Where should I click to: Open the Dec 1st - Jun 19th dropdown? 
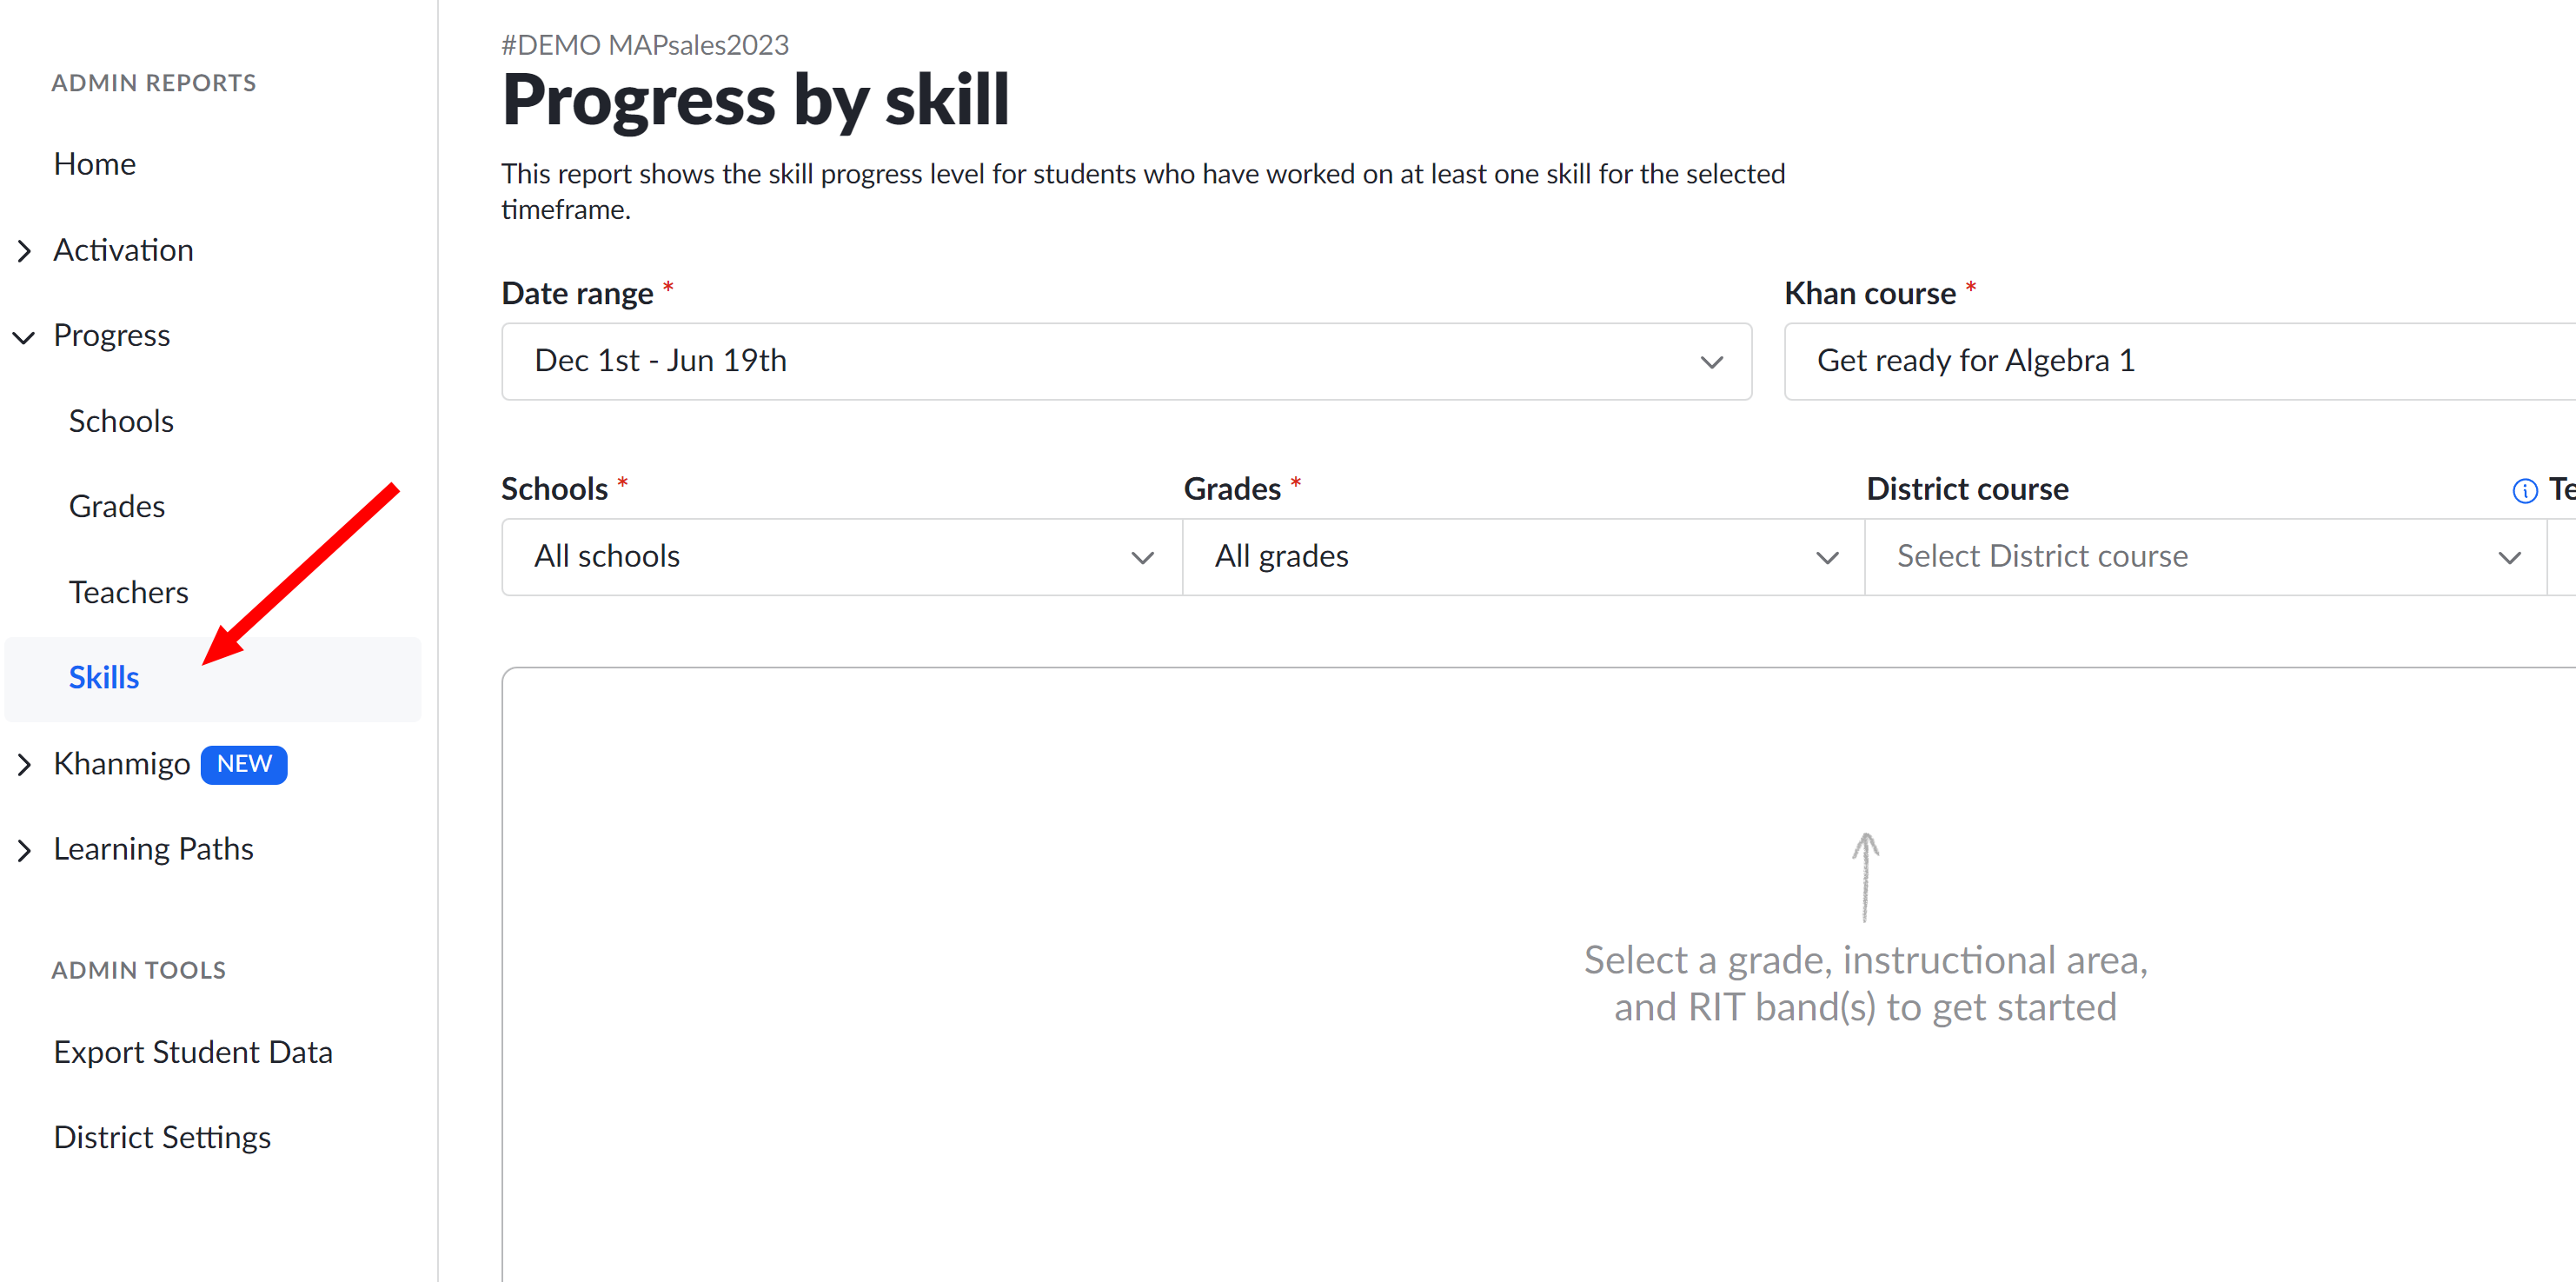click(1126, 361)
